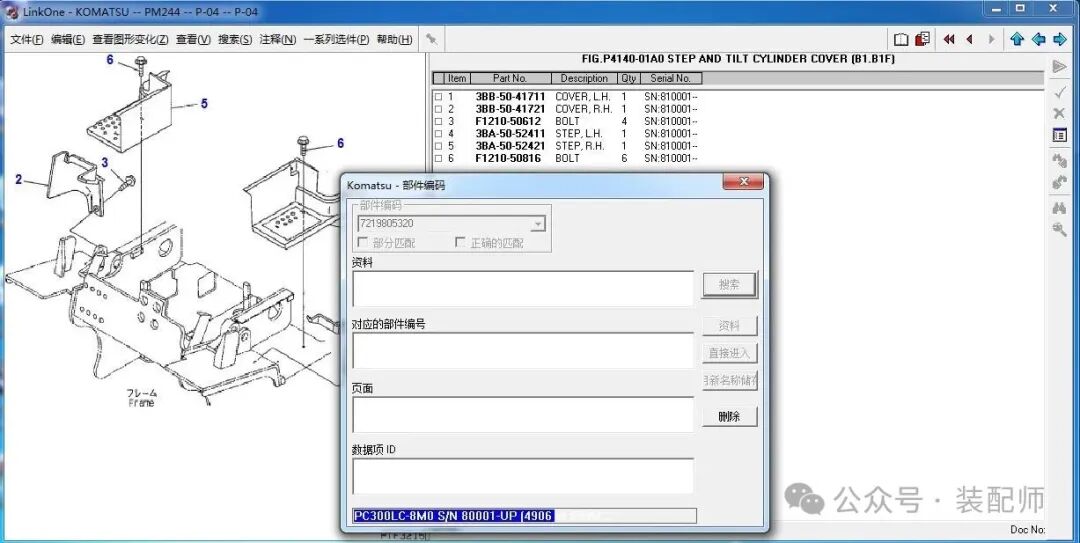Open the 搜索(S) menu
This screenshot has height=543, width=1080.
click(236, 40)
